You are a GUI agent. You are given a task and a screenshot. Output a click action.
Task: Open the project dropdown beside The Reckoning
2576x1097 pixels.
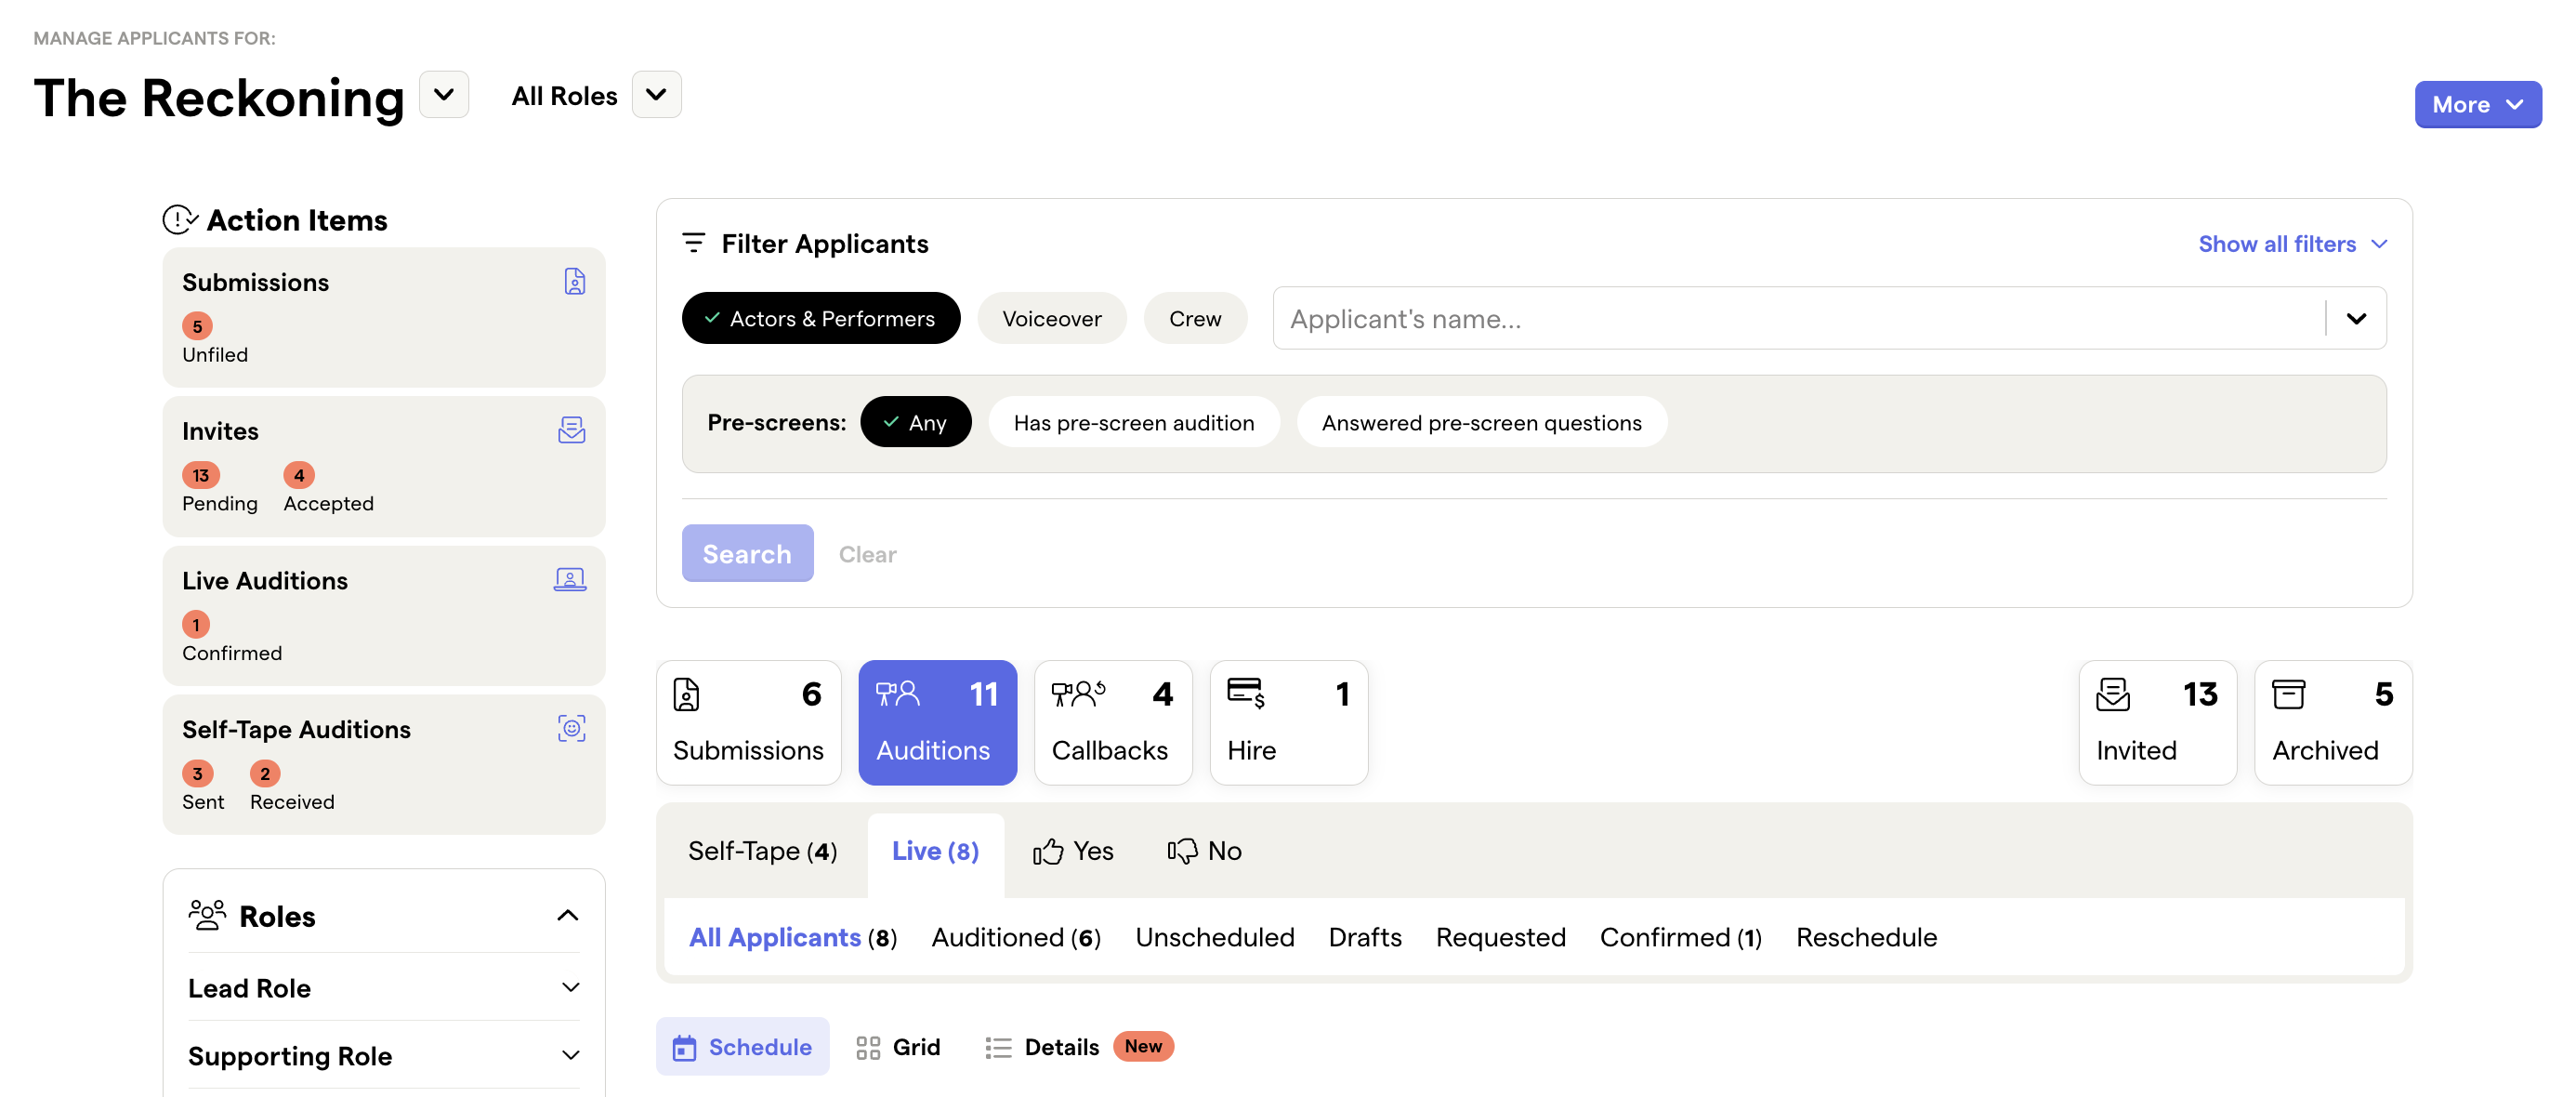click(444, 95)
